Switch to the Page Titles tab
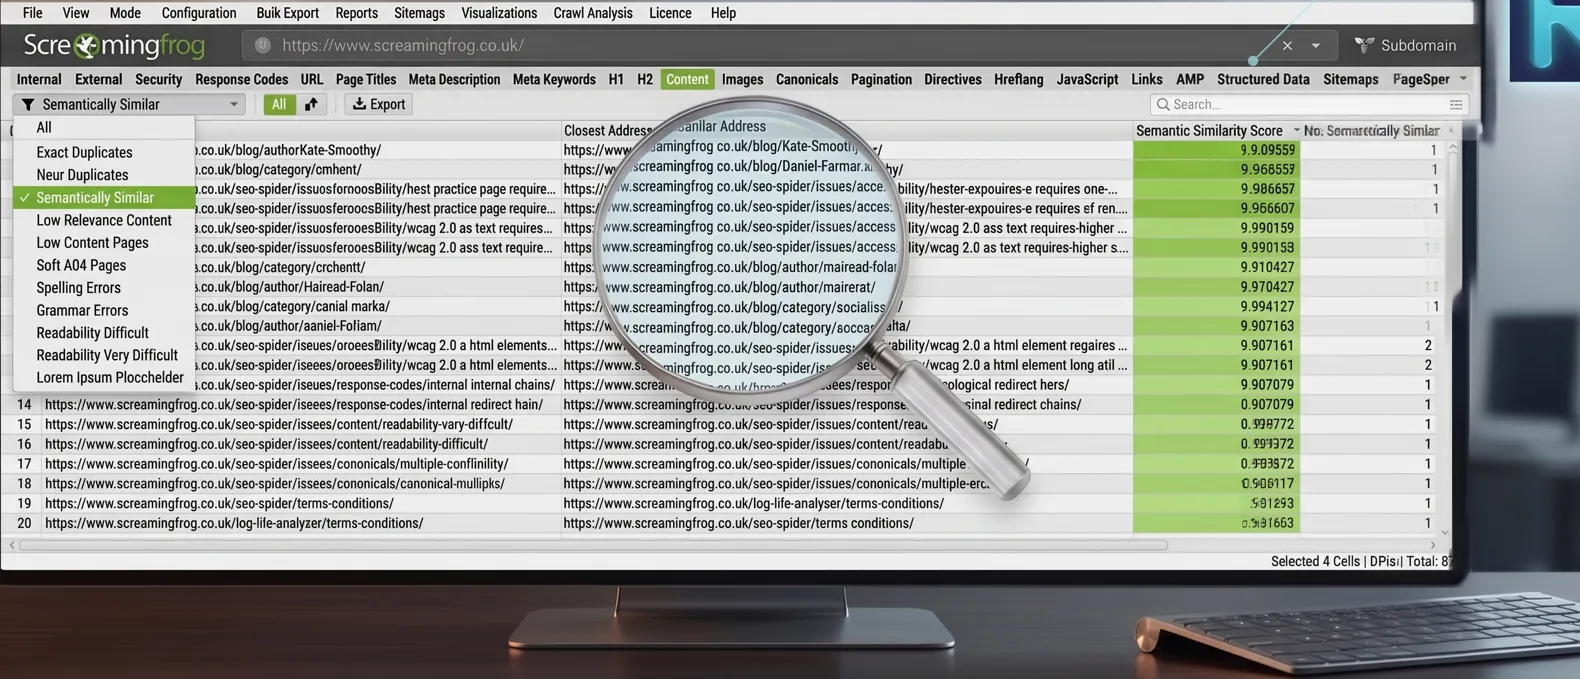 coord(366,79)
